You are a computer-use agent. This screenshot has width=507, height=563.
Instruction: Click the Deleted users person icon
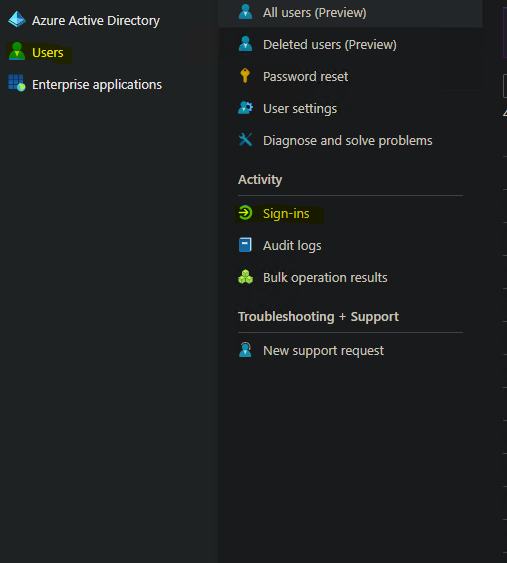tap(246, 44)
